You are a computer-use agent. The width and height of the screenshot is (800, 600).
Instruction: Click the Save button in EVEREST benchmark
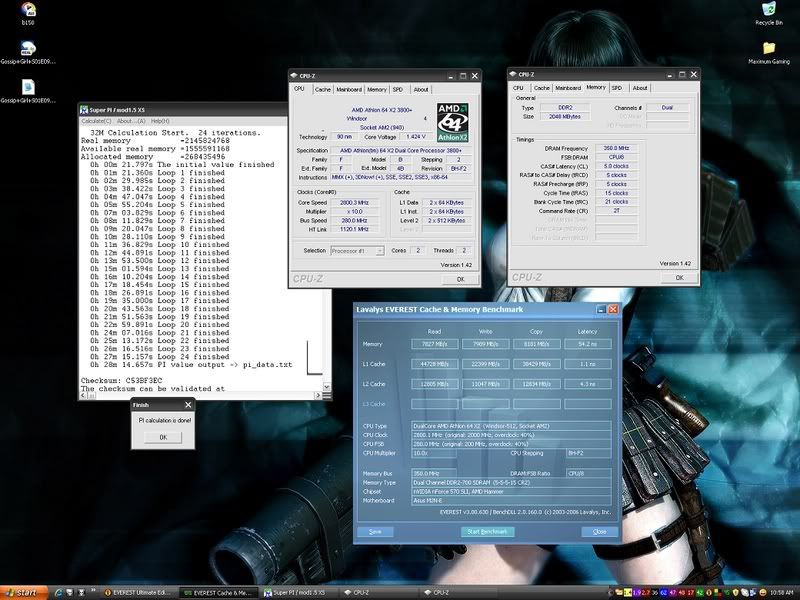(375, 531)
